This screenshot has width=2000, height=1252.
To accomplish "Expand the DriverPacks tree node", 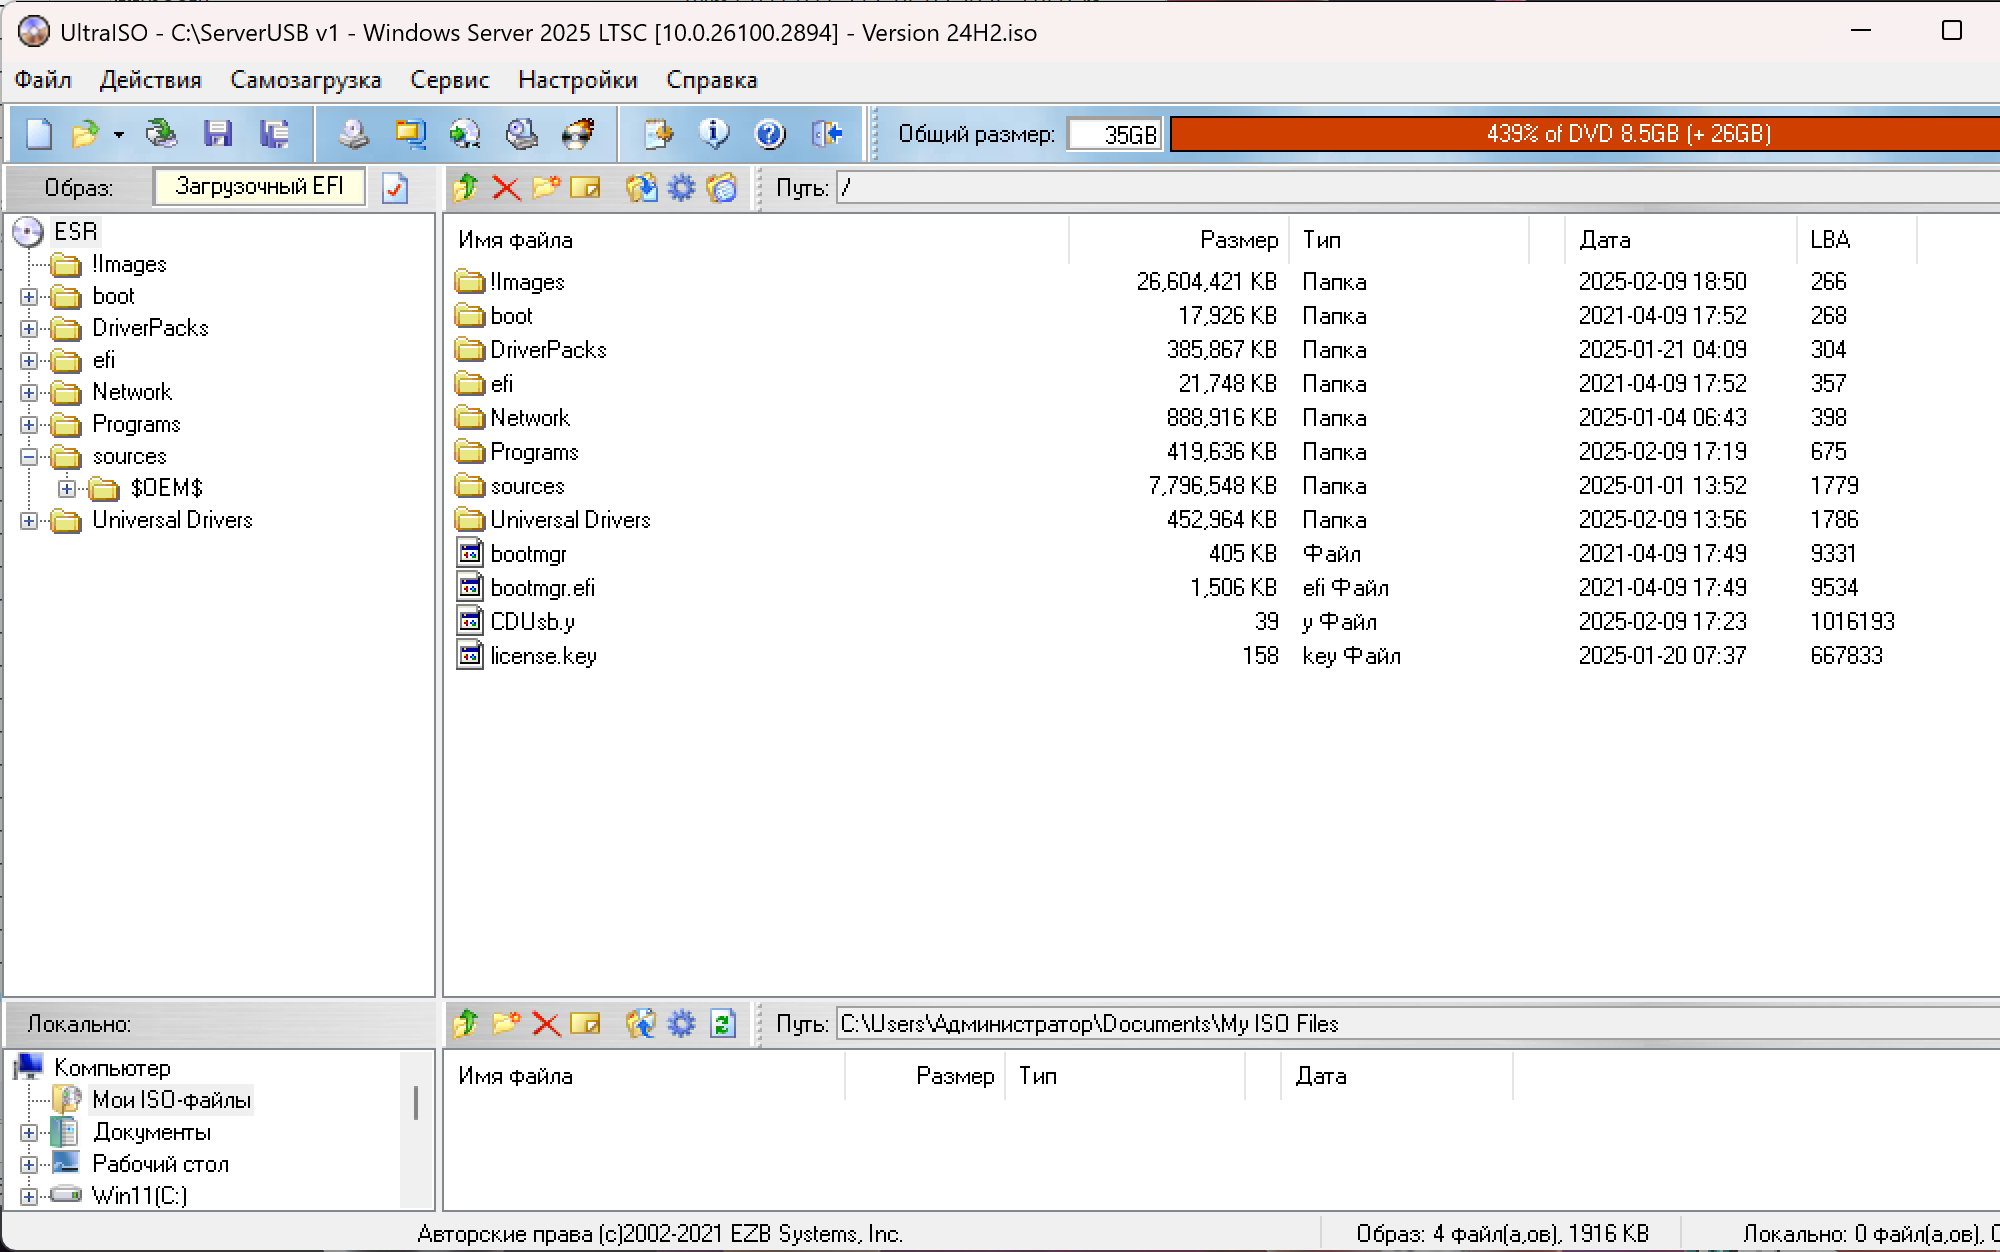I will tap(29, 329).
